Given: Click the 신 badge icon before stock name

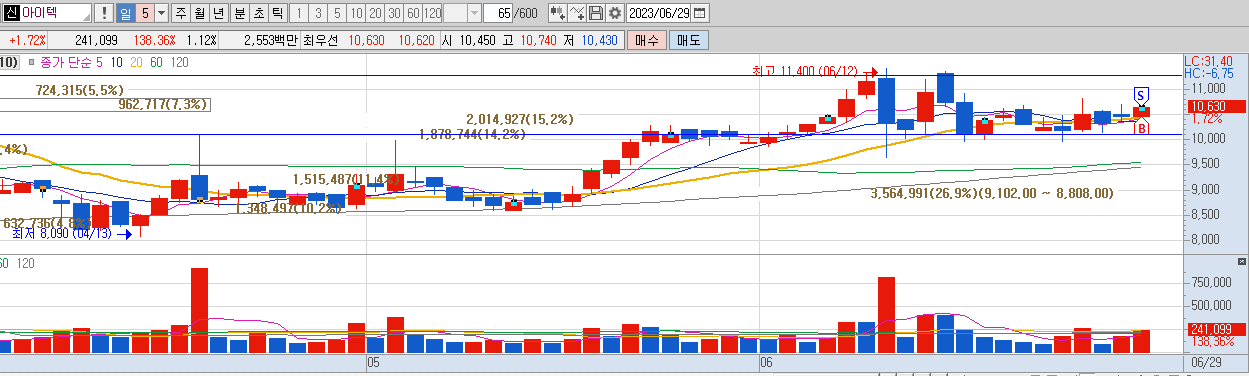Looking at the screenshot, I should [11, 13].
